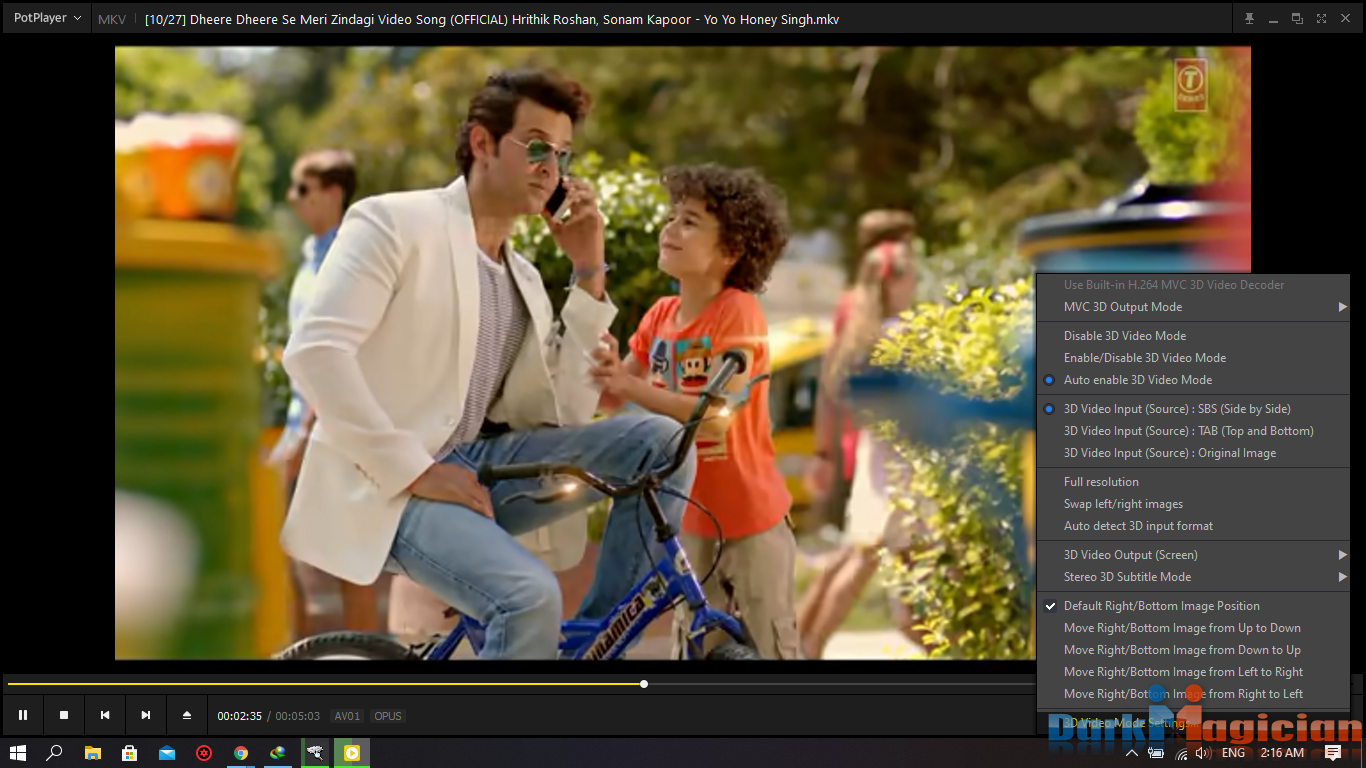The width and height of the screenshot is (1366, 768).
Task: Open Microsoft Store from taskbar
Action: pyautogui.click(x=129, y=753)
